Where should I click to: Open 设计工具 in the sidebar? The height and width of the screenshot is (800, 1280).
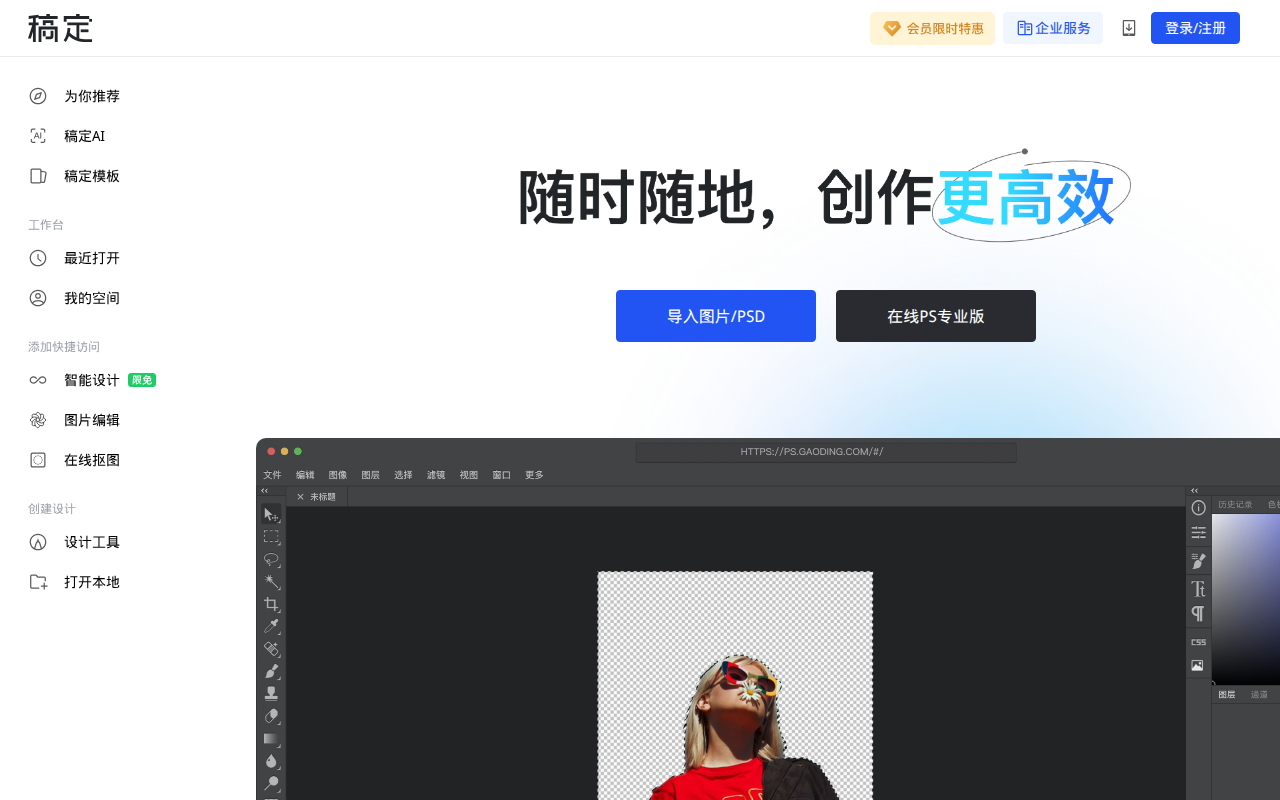(x=91, y=542)
